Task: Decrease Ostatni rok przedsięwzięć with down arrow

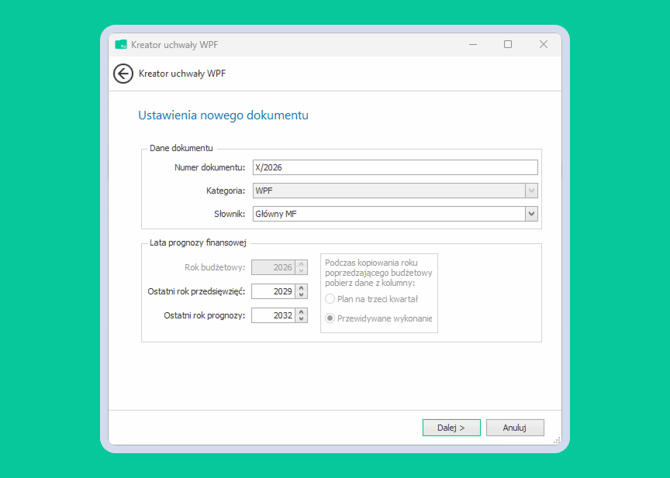Action: pyautogui.click(x=302, y=295)
